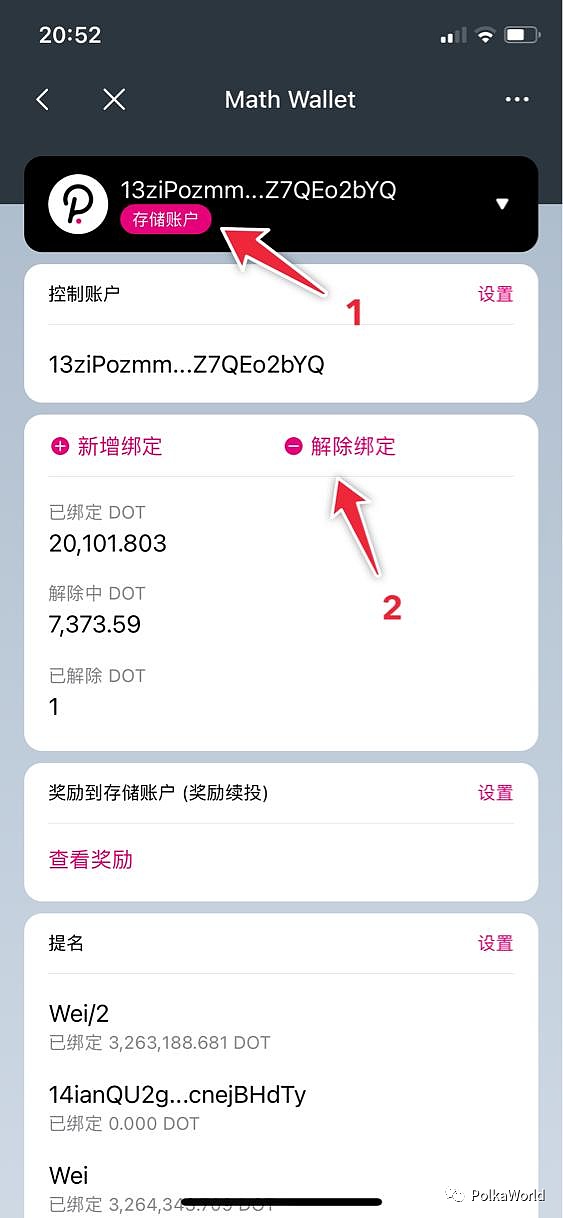
Task: Tap the minus icon beside 解除绑定
Action: pyautogui.click(x=293, y=447)
